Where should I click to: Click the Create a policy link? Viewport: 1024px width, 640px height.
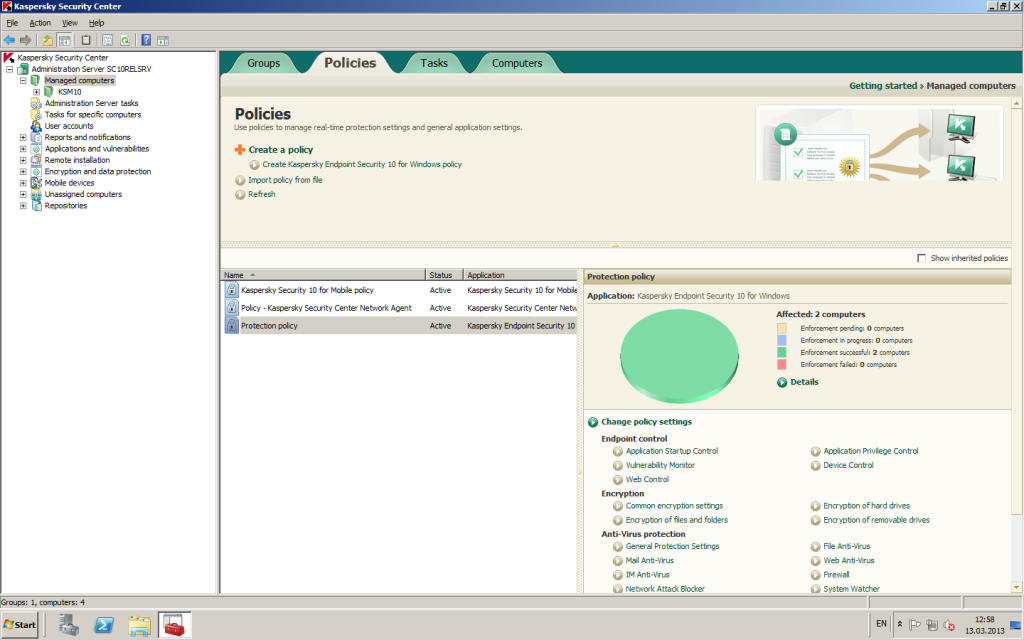pos(281,150)
